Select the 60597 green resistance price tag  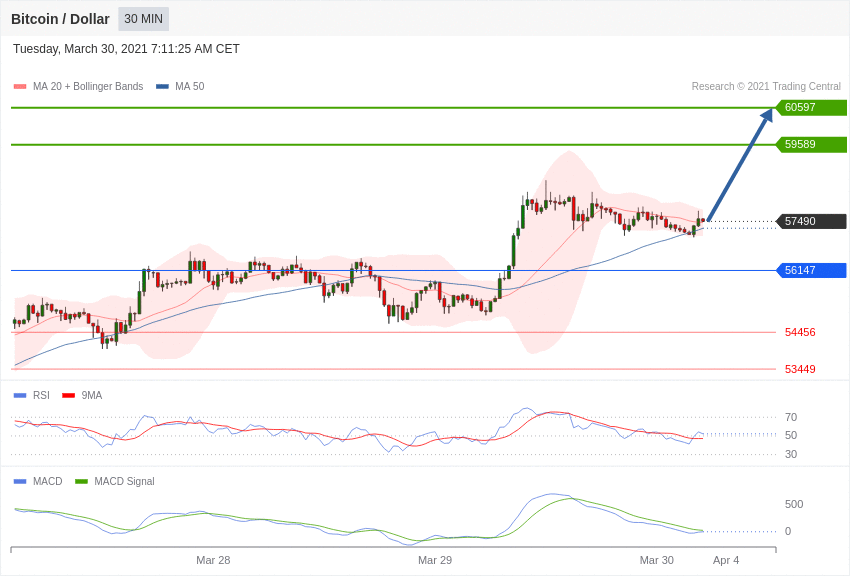pyautogui.click(x=811, y=108)
